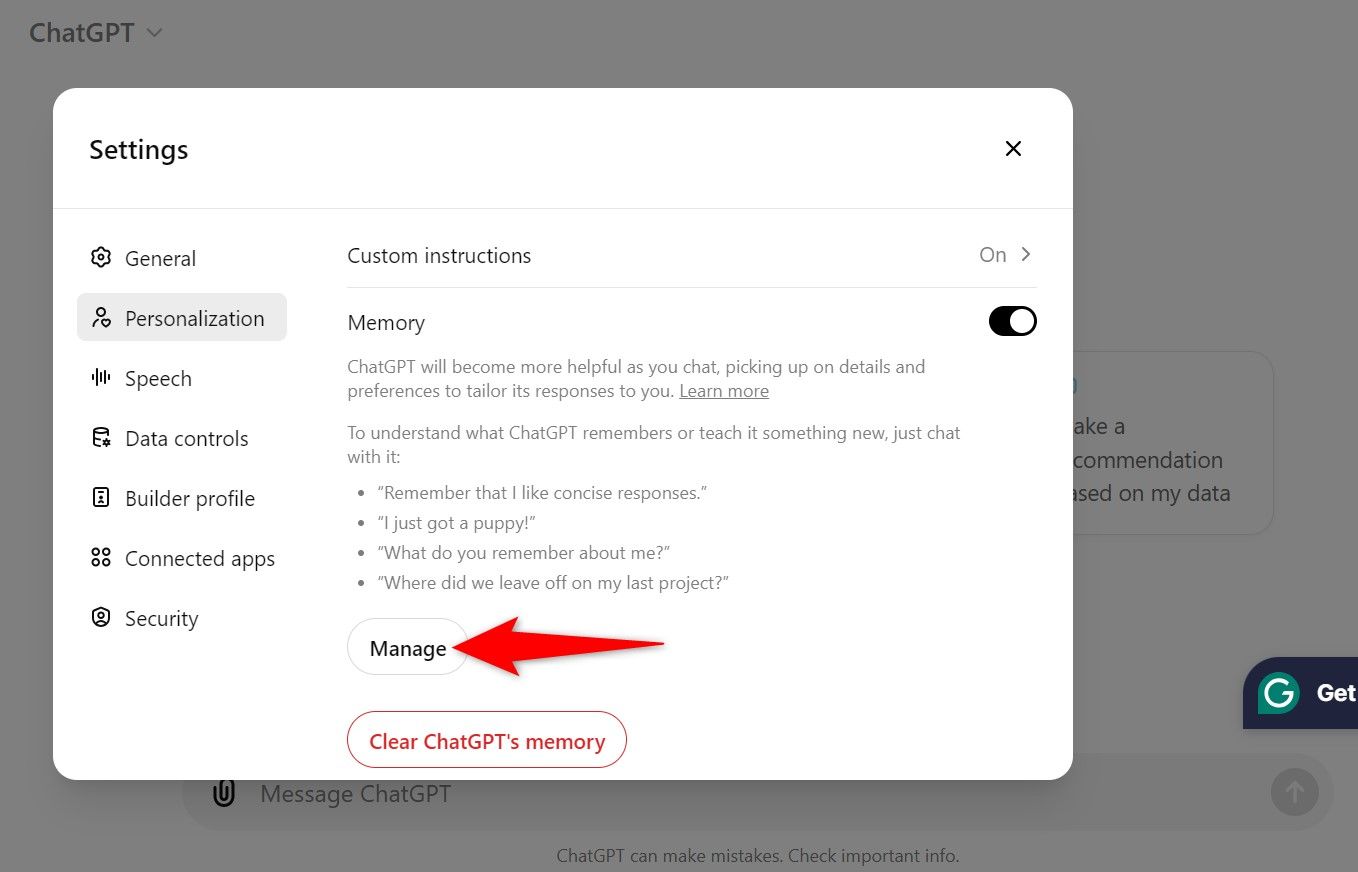This screenshot has height=872, width=1358.
Task: Click the Personalization person icon
Action: [x=101, y=318]
